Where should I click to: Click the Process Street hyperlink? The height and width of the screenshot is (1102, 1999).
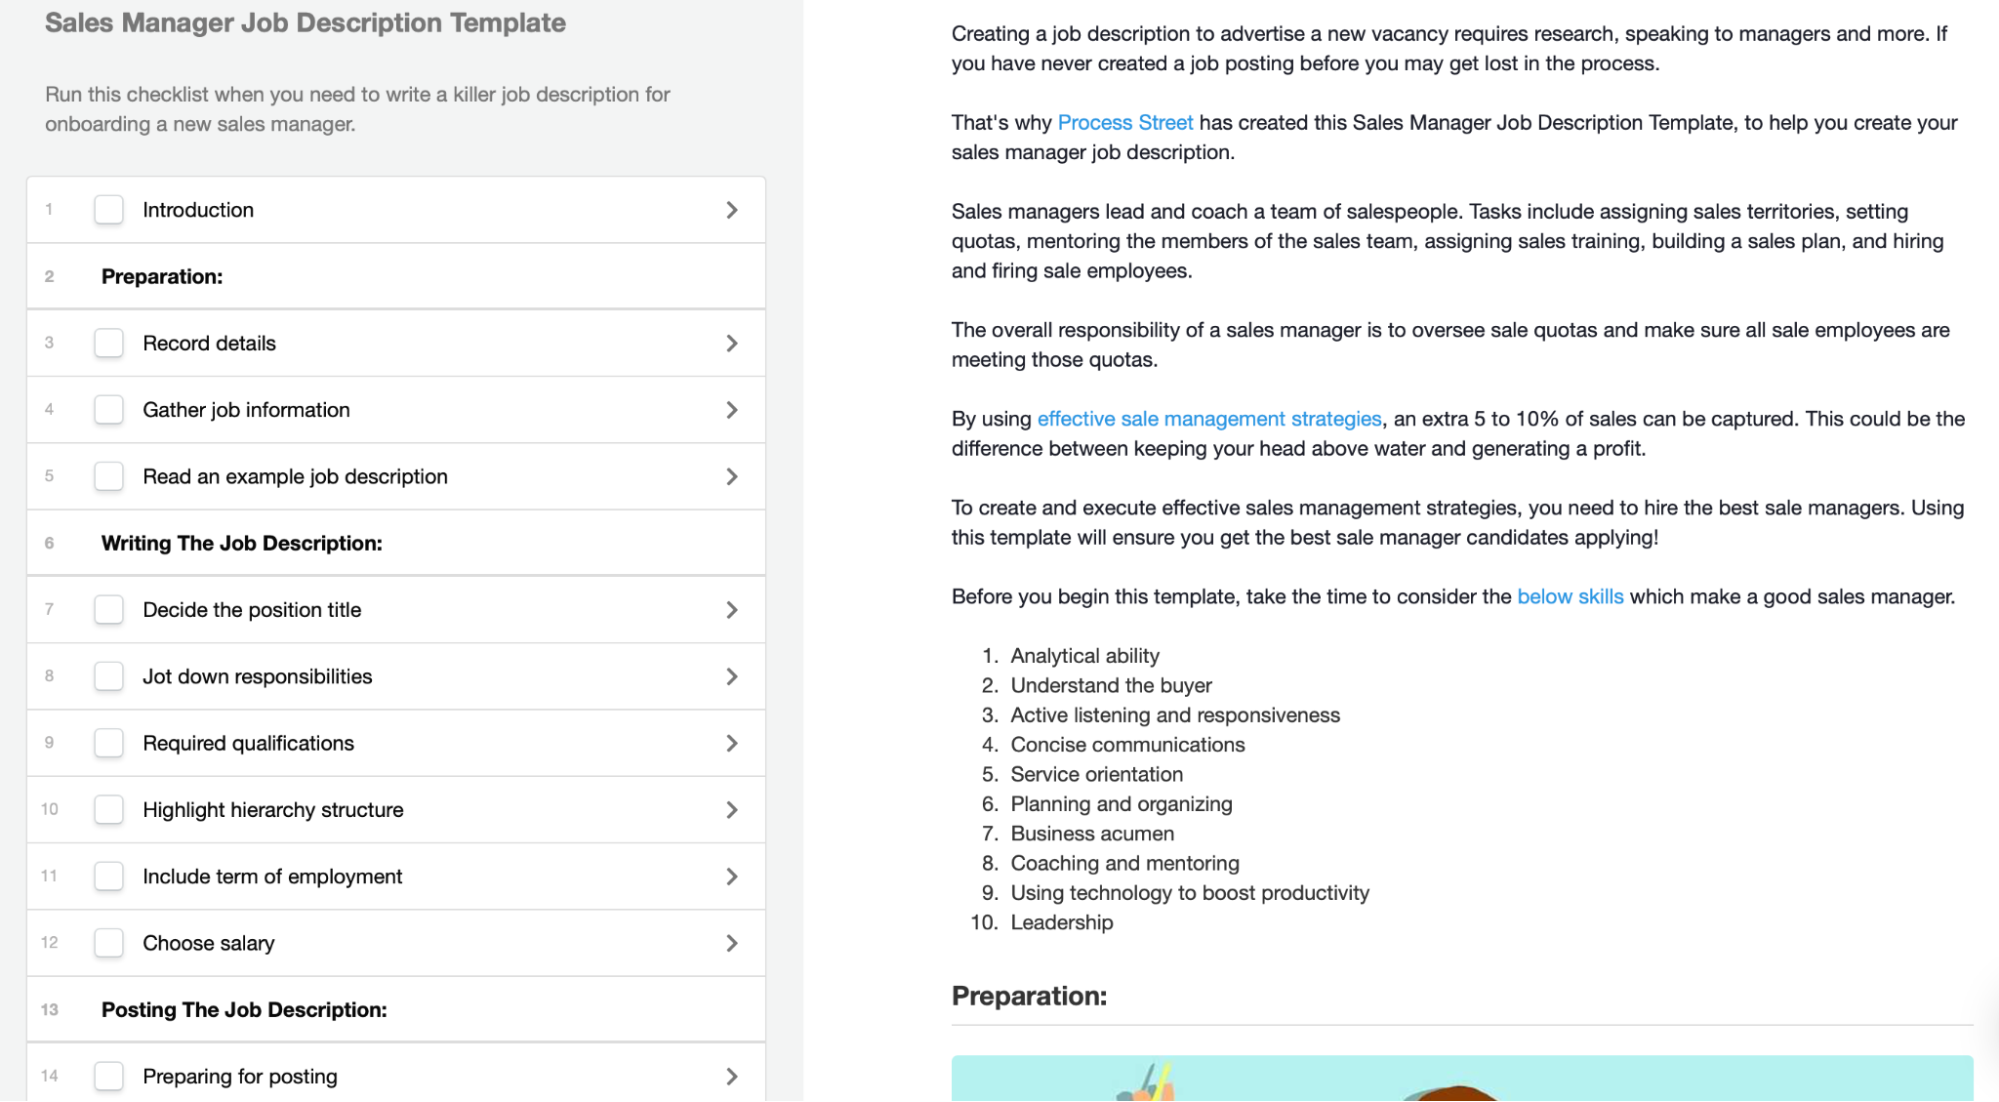click(x=1125, y=122)
